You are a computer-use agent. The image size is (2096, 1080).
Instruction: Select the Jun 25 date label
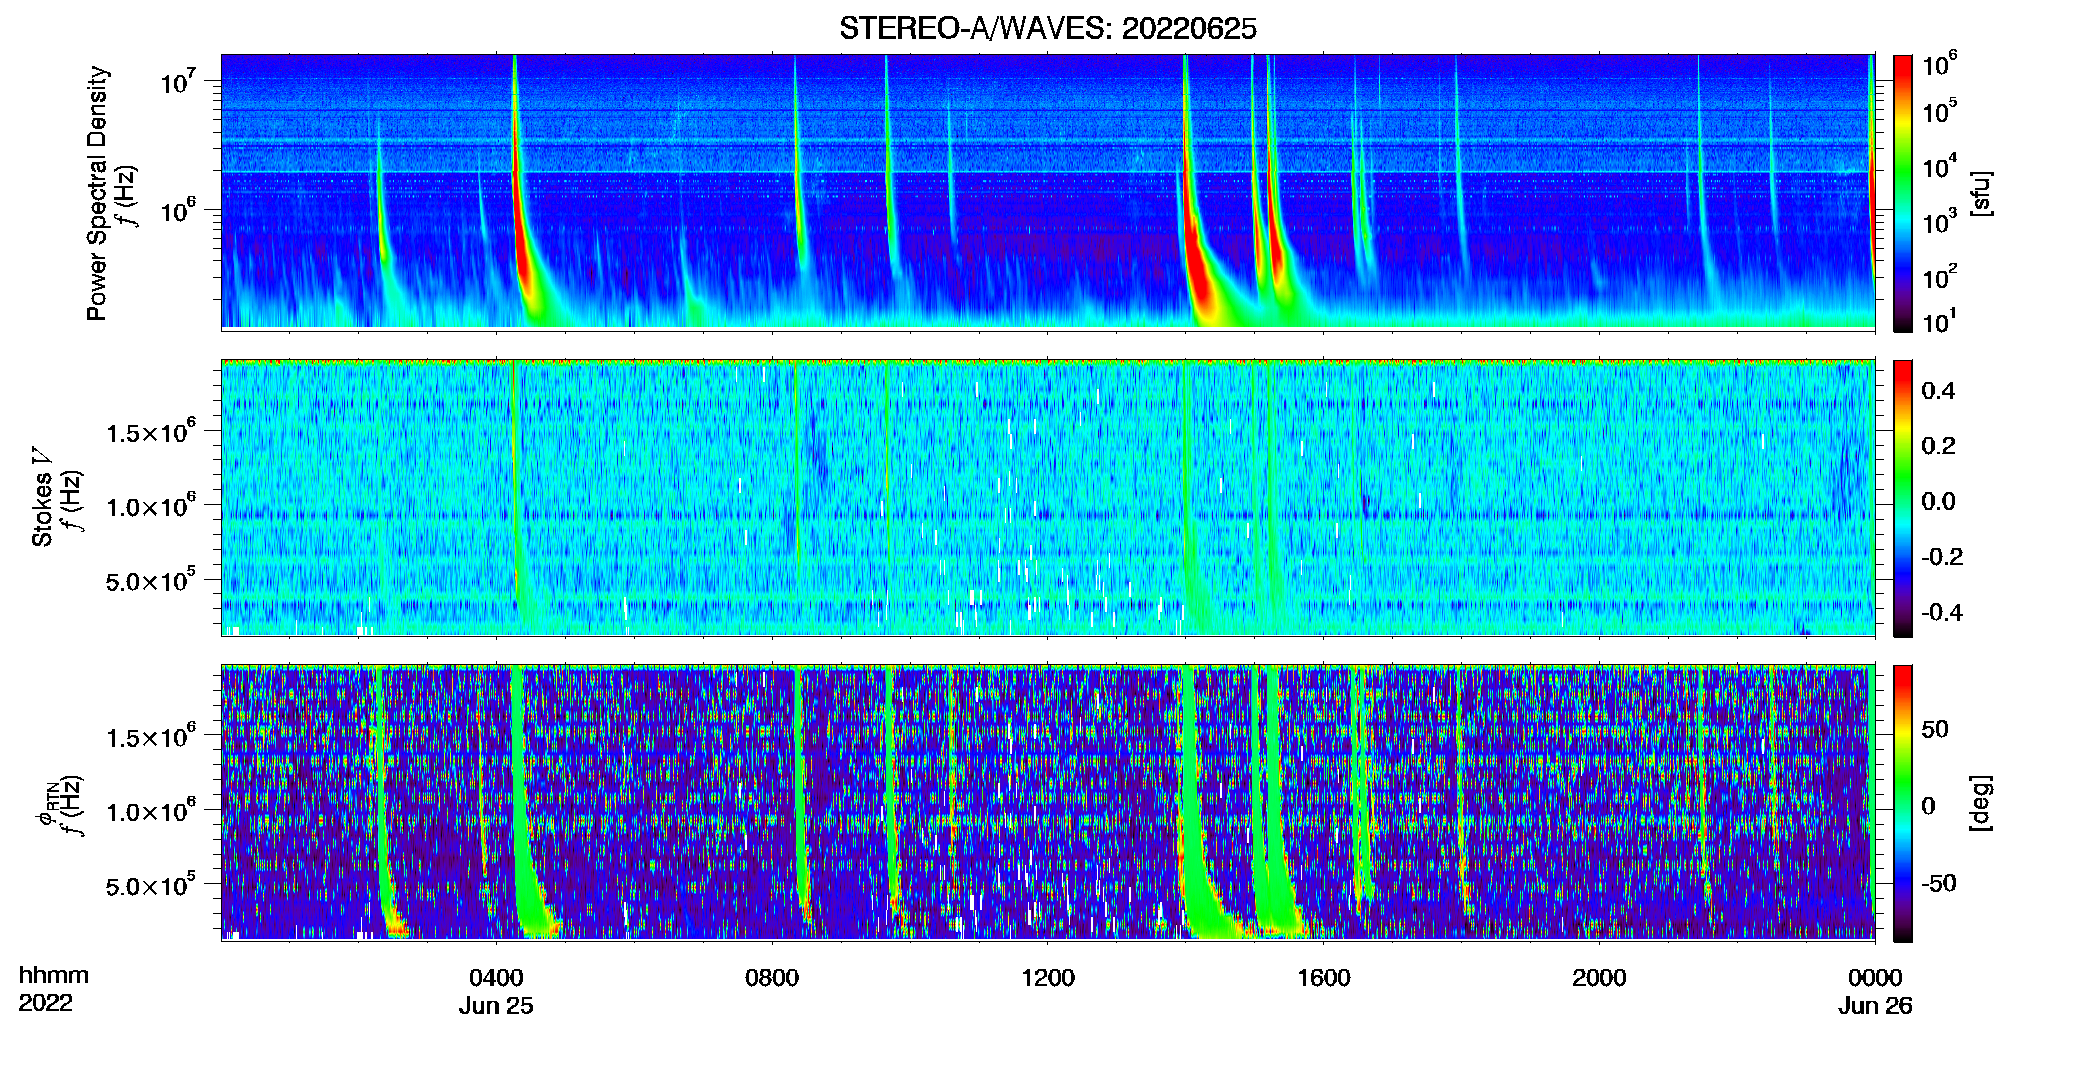(496, 1006)
